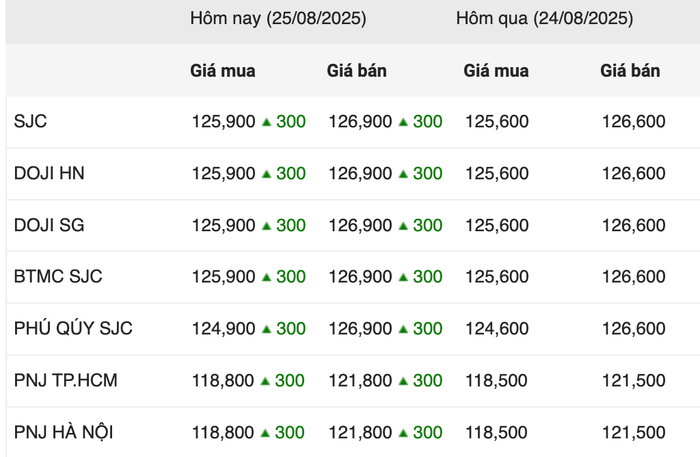Click the green up arrow in SJC sell price
The height and width of the screenshot is (457, 700).
pyautogui.click(x=403, y=122)
